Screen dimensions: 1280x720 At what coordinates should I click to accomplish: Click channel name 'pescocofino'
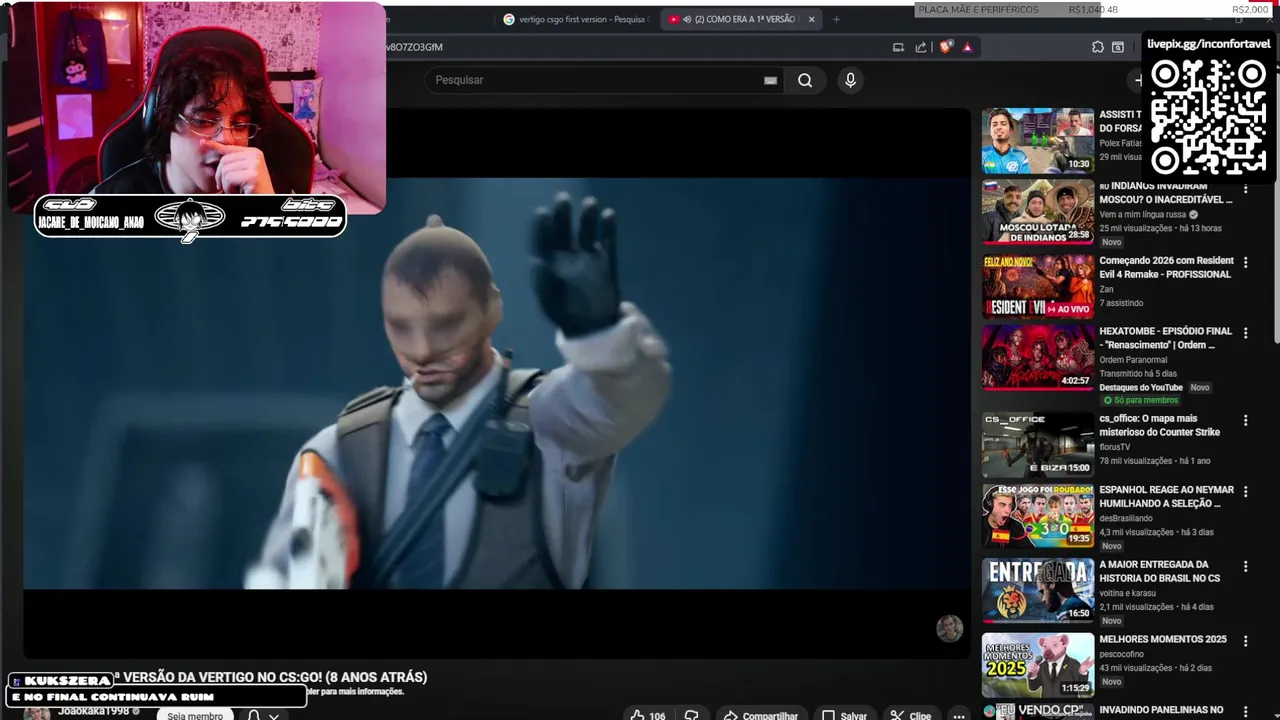(x=1121, y=654)
